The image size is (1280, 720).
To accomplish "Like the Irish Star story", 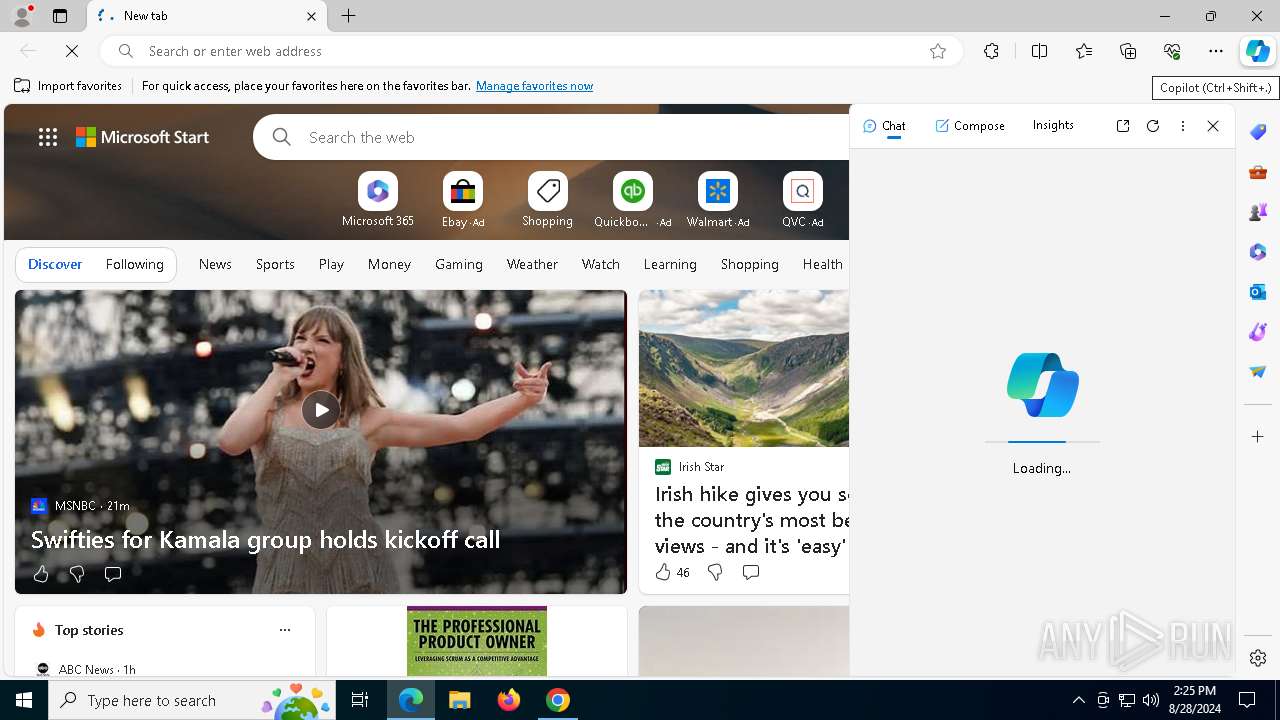I will pyautogui.click(x=672, y=572).
